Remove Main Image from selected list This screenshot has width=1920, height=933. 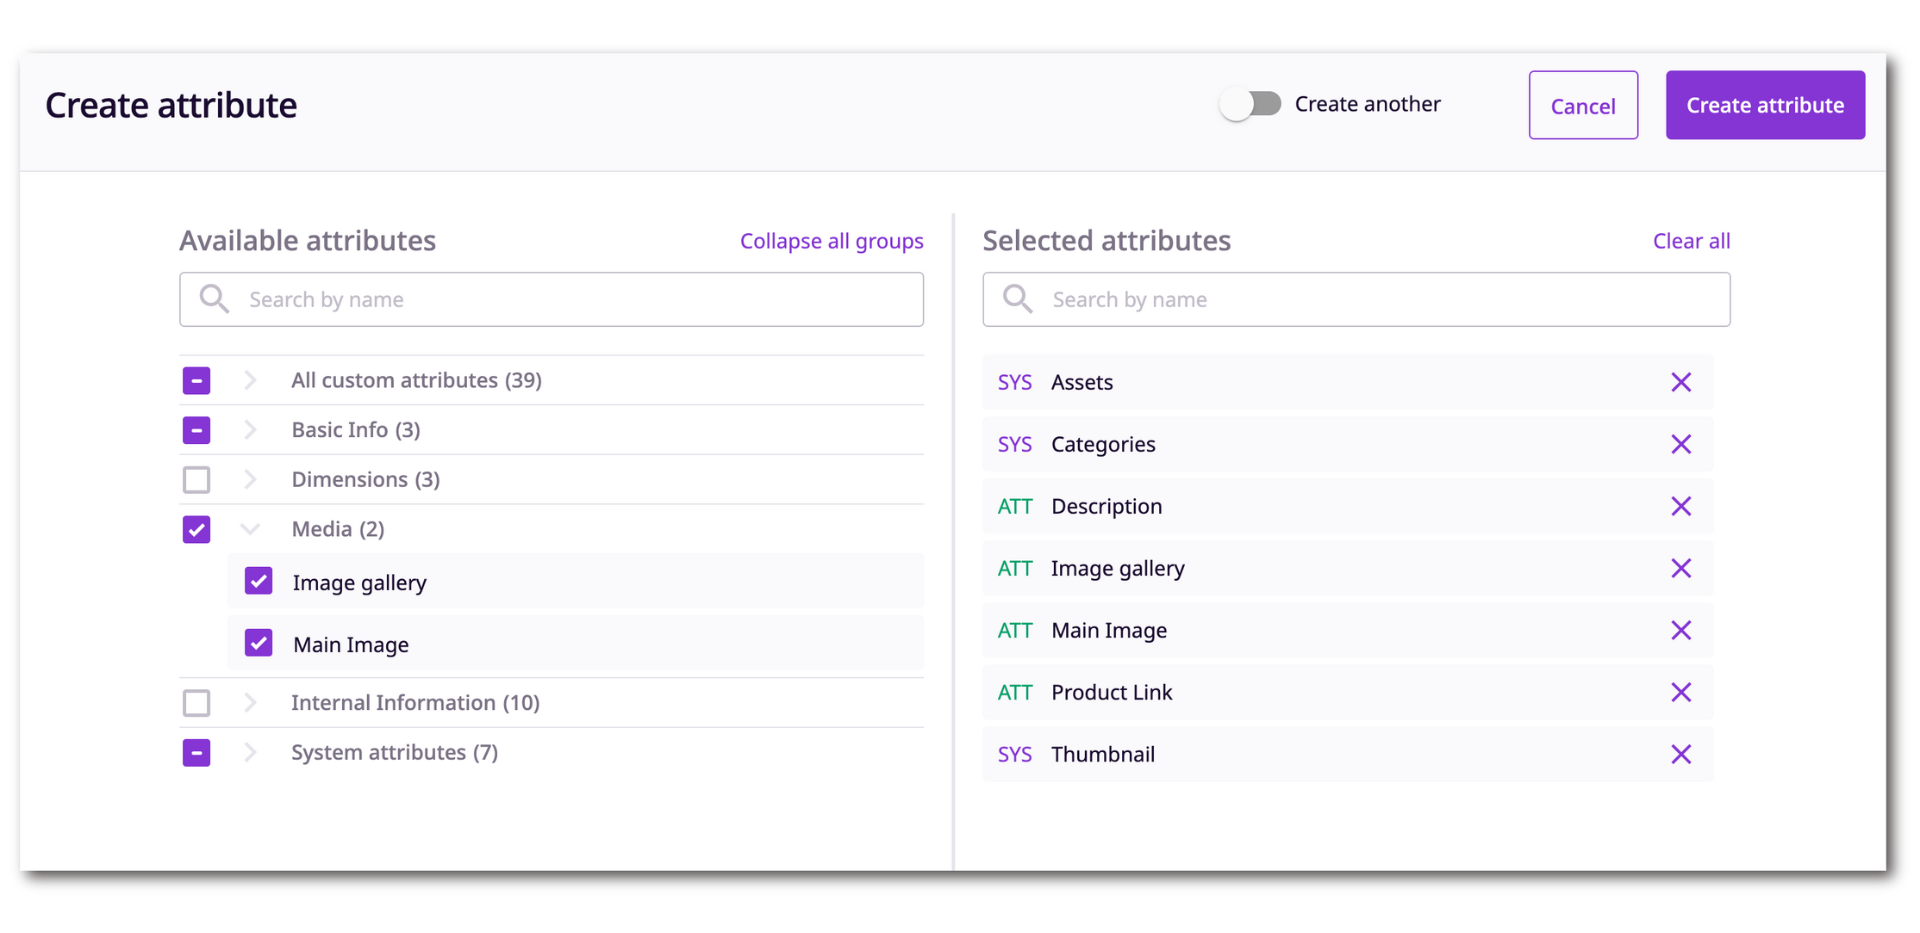point(1680,630)
